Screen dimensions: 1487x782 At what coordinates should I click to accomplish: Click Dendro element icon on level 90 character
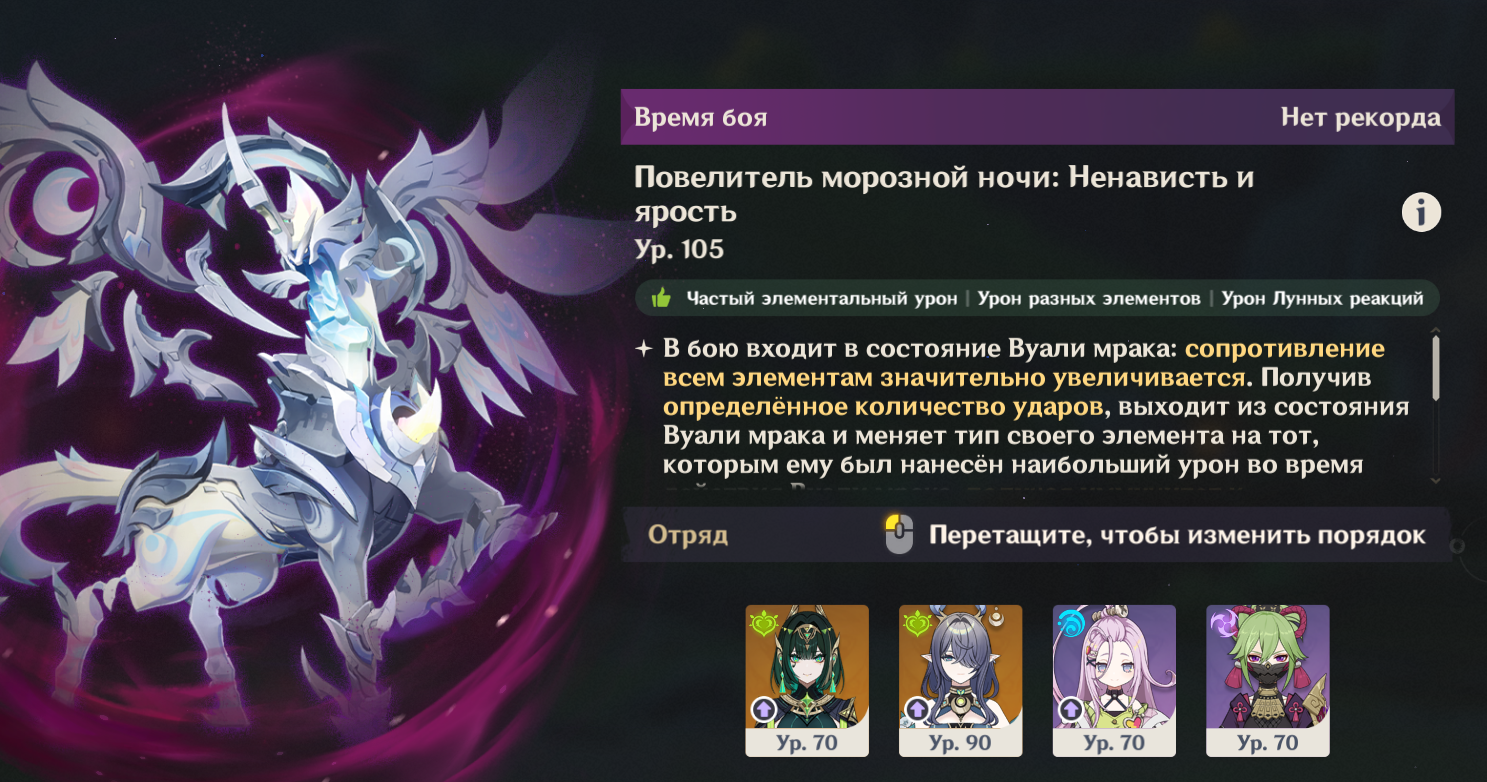point(918,624)
